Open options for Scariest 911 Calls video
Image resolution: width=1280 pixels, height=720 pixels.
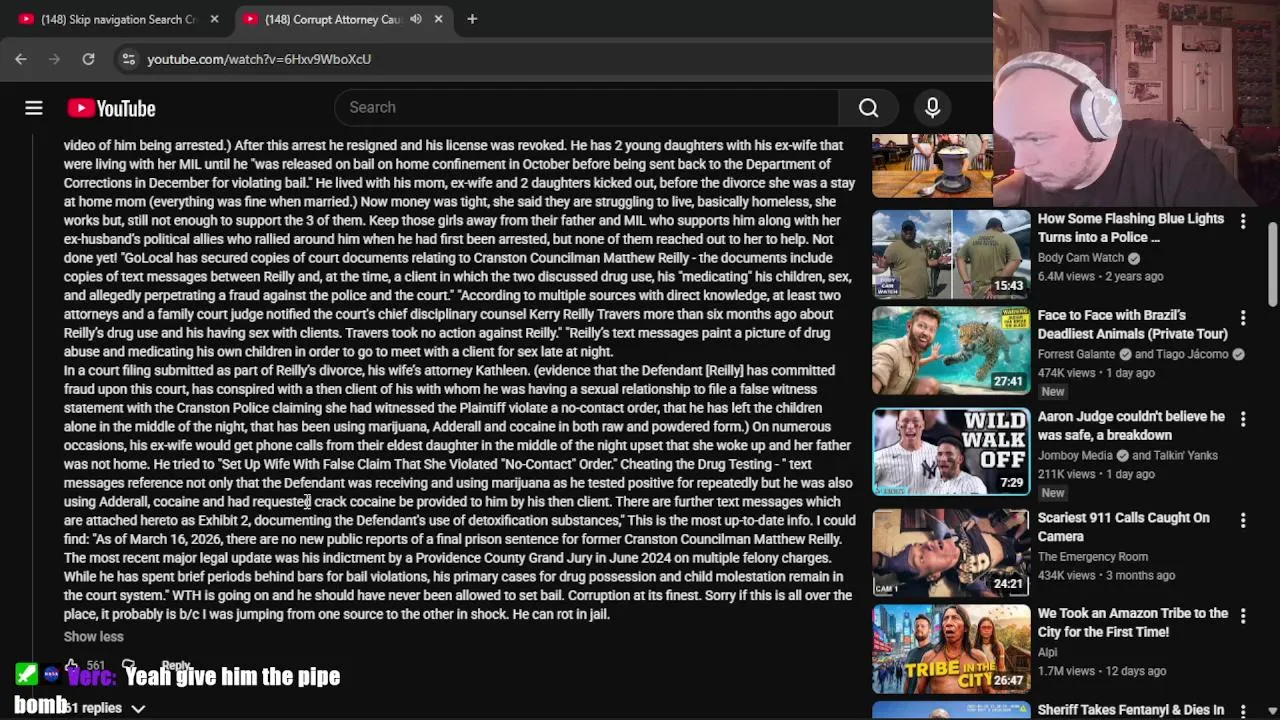pyautogui.click(x=1243, y=519)
